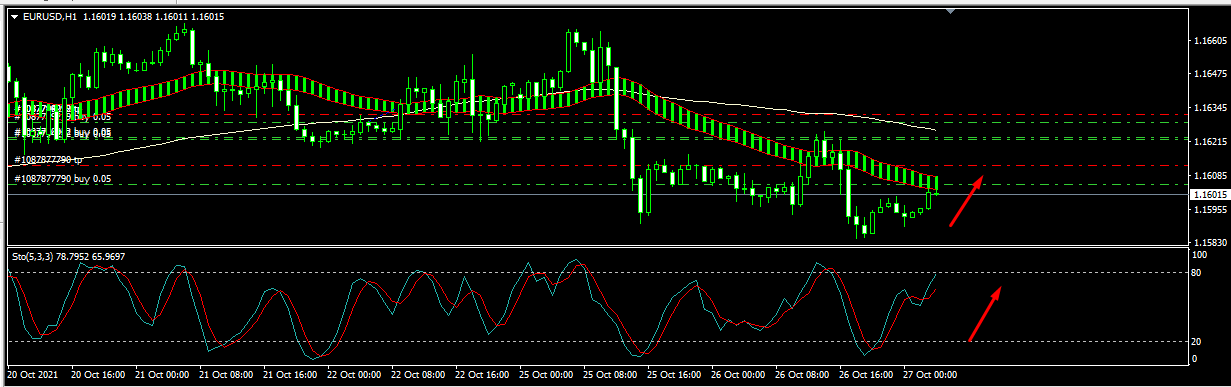Select the #1087877790 buy 0.05 order label

click(x=62, y=178)
